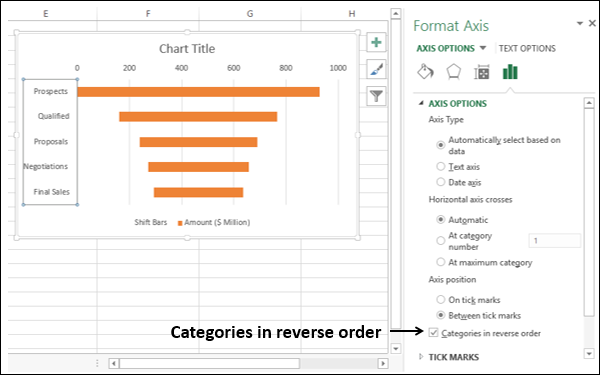Click the Final Sales axis label

click(x=51, y=191)
